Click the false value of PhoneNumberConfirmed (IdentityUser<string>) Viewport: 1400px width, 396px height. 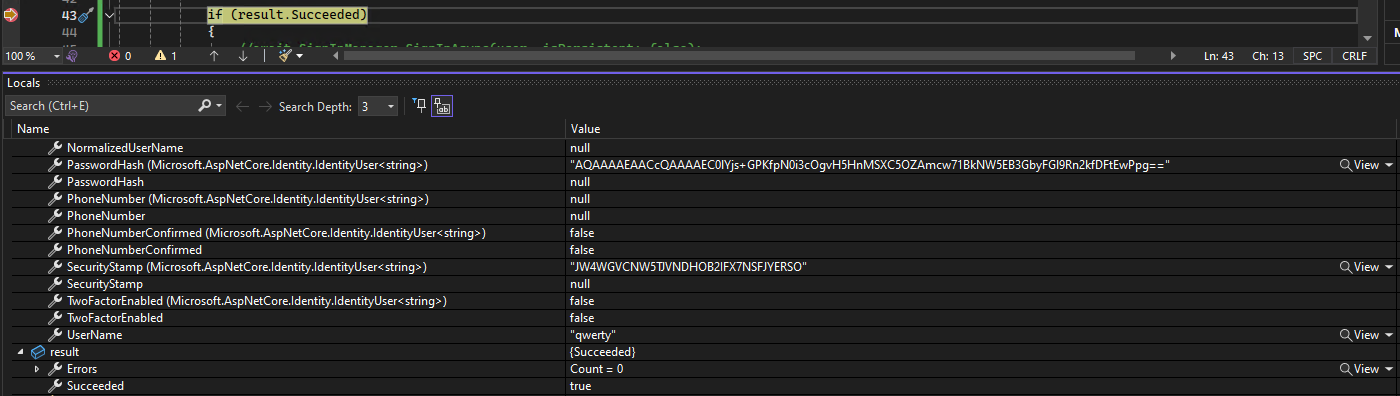coord(582,233)
